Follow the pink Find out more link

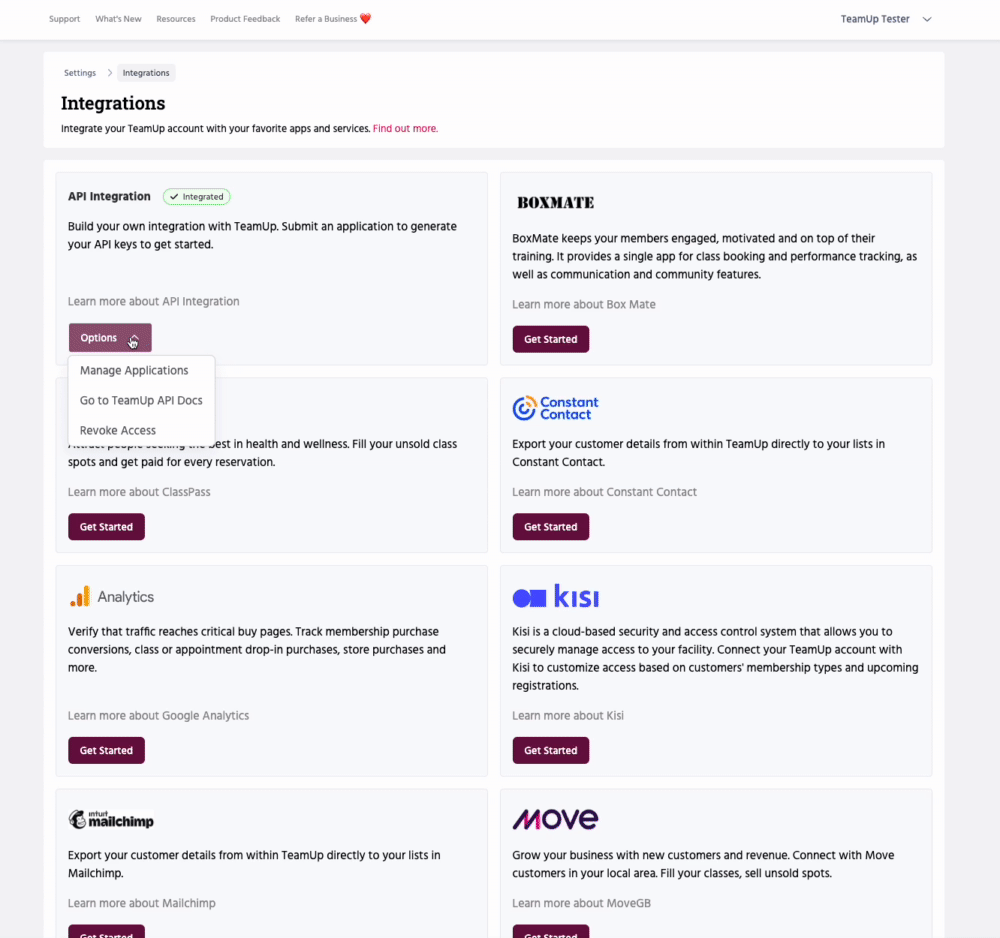pyautogui.click(x=405, y=129)
